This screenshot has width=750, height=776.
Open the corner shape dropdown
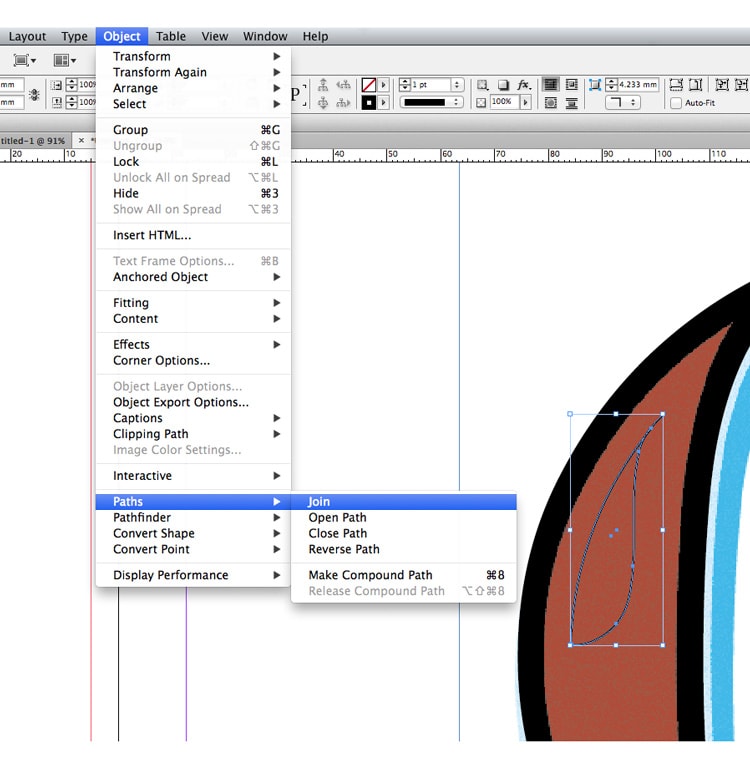[623, 102]
